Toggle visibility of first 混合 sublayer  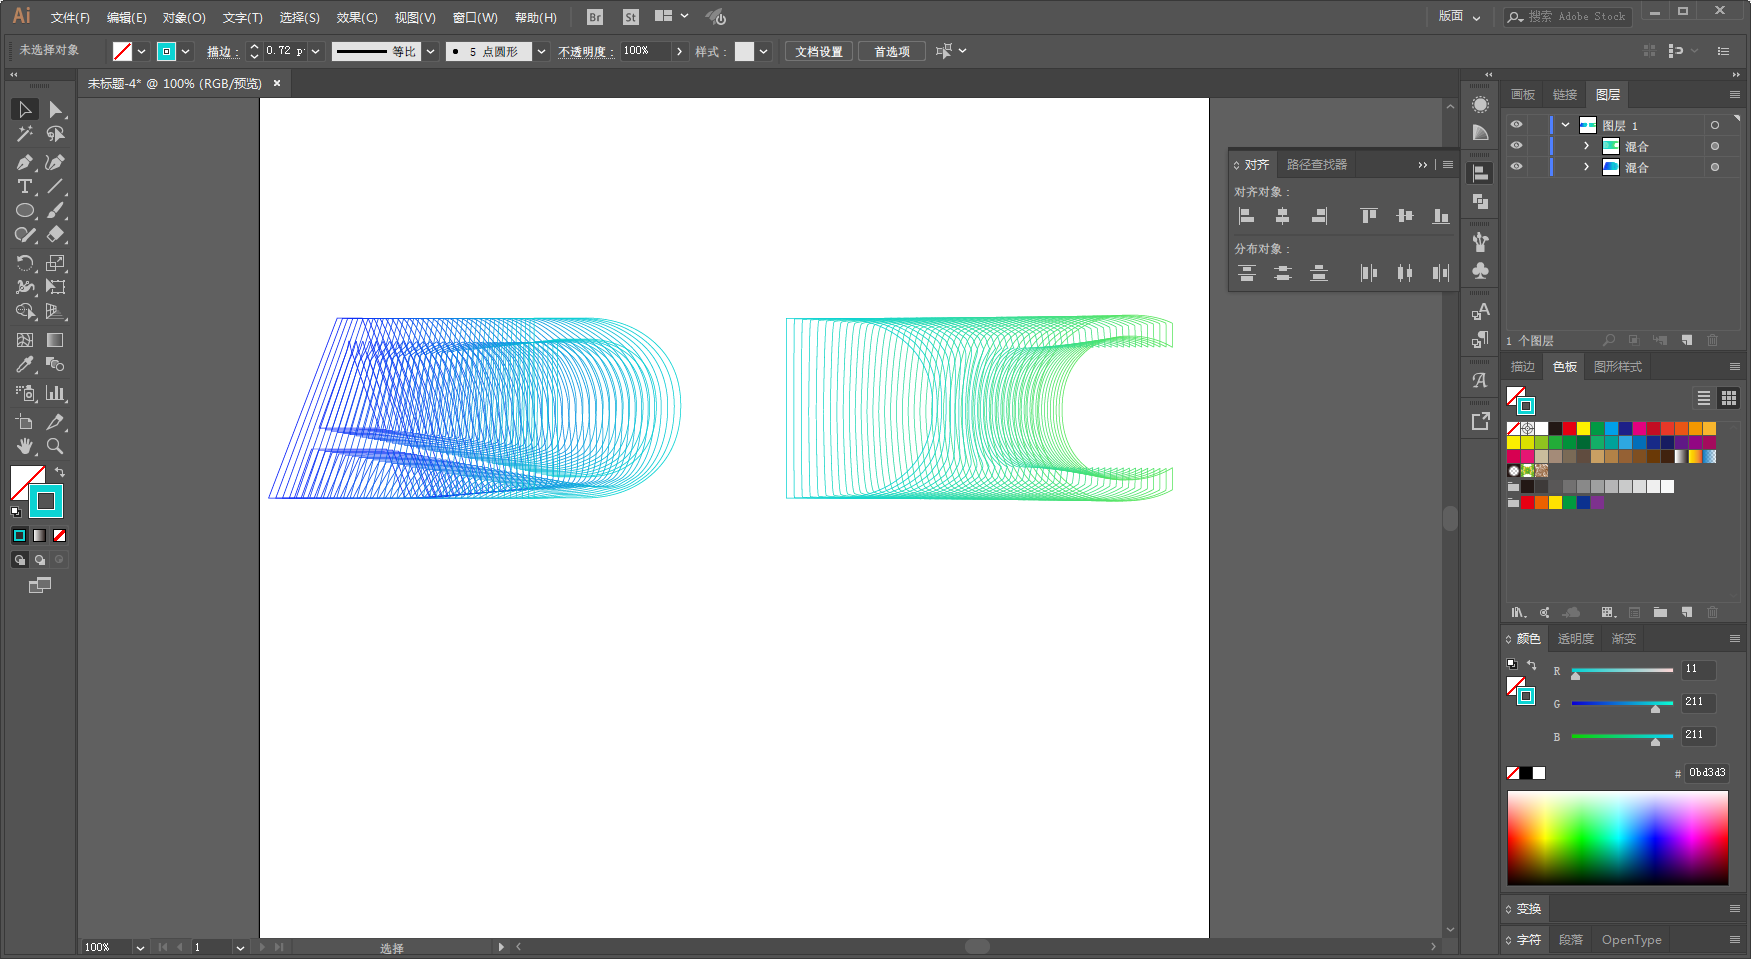click(x=1516, y=146)
